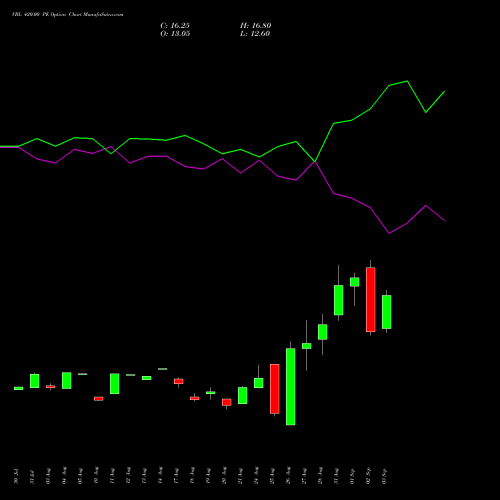Select the green candle for 24 Aug
The height and width of the screenshot is (500, 500).
259,383
